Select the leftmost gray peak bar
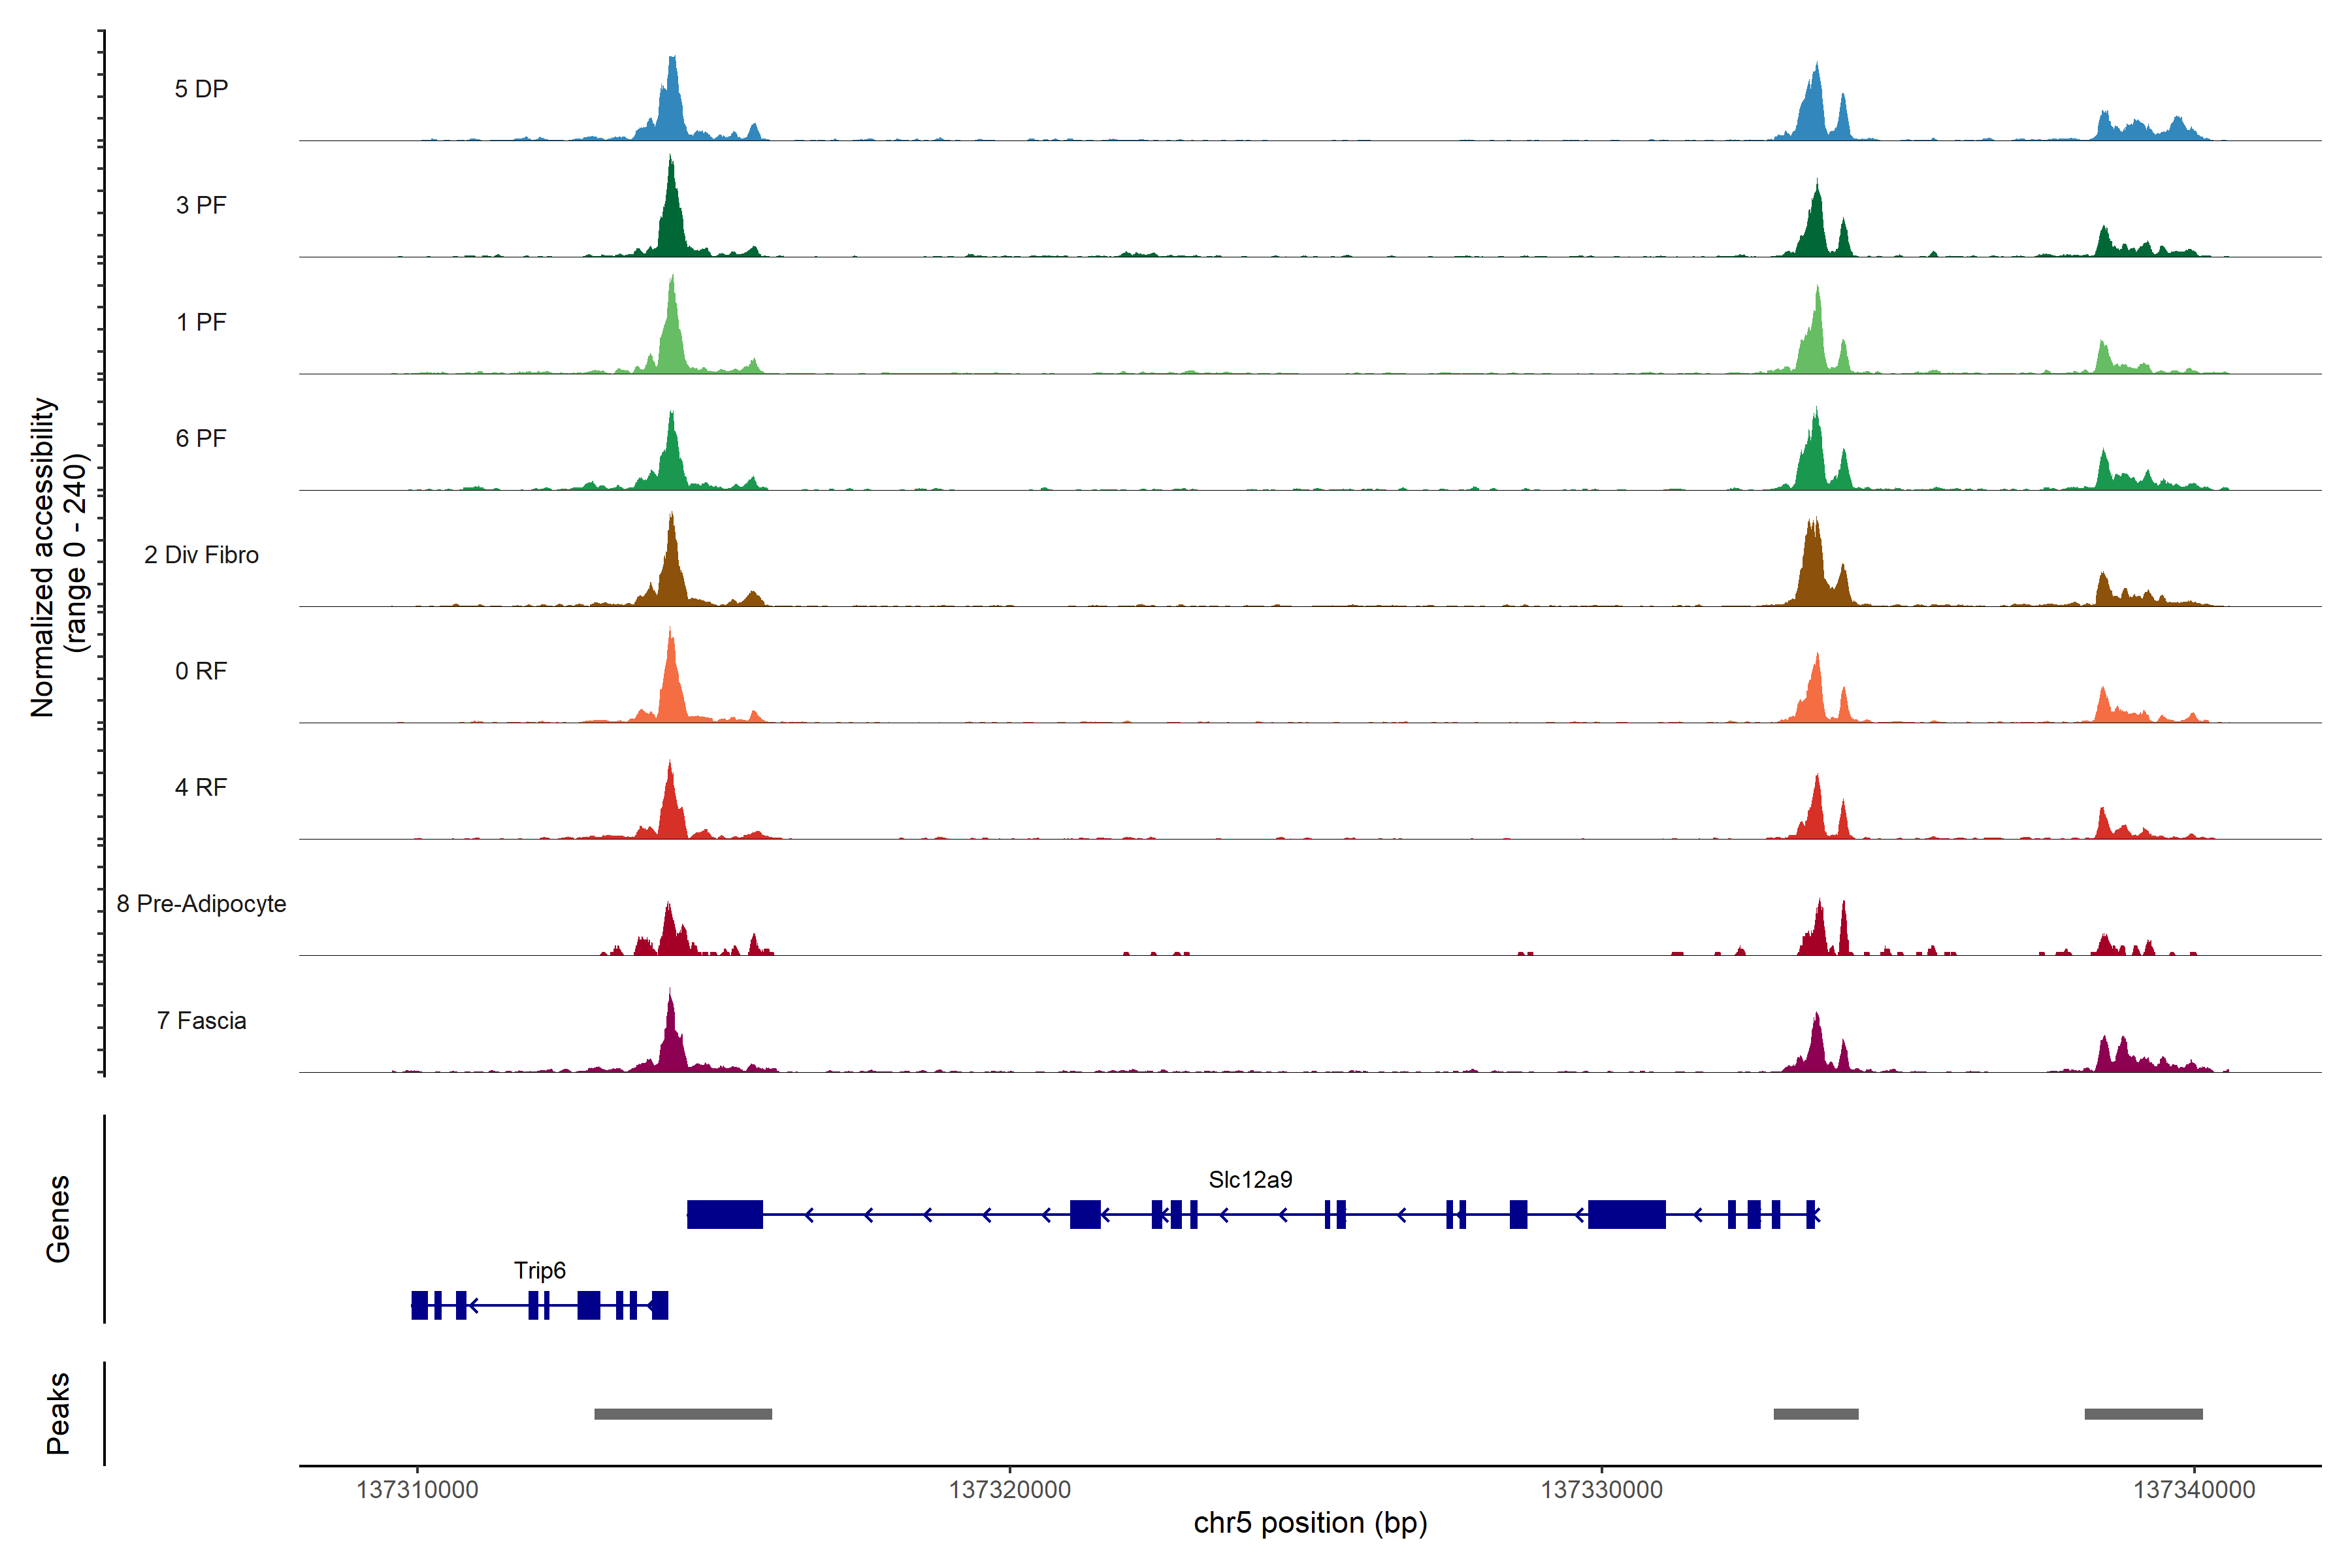The image size is (2352, 1568). tap(683, 1414)
